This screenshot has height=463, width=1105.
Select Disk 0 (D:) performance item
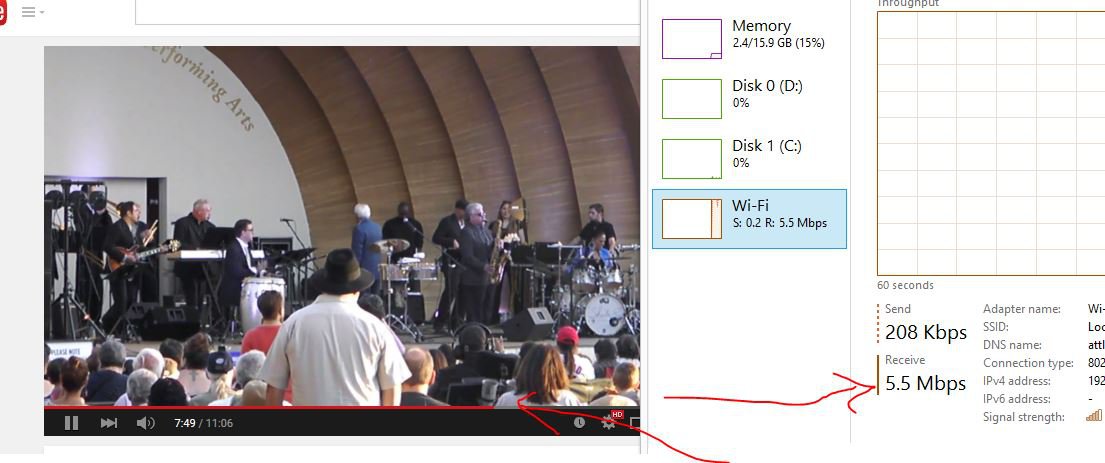point(749,99)
